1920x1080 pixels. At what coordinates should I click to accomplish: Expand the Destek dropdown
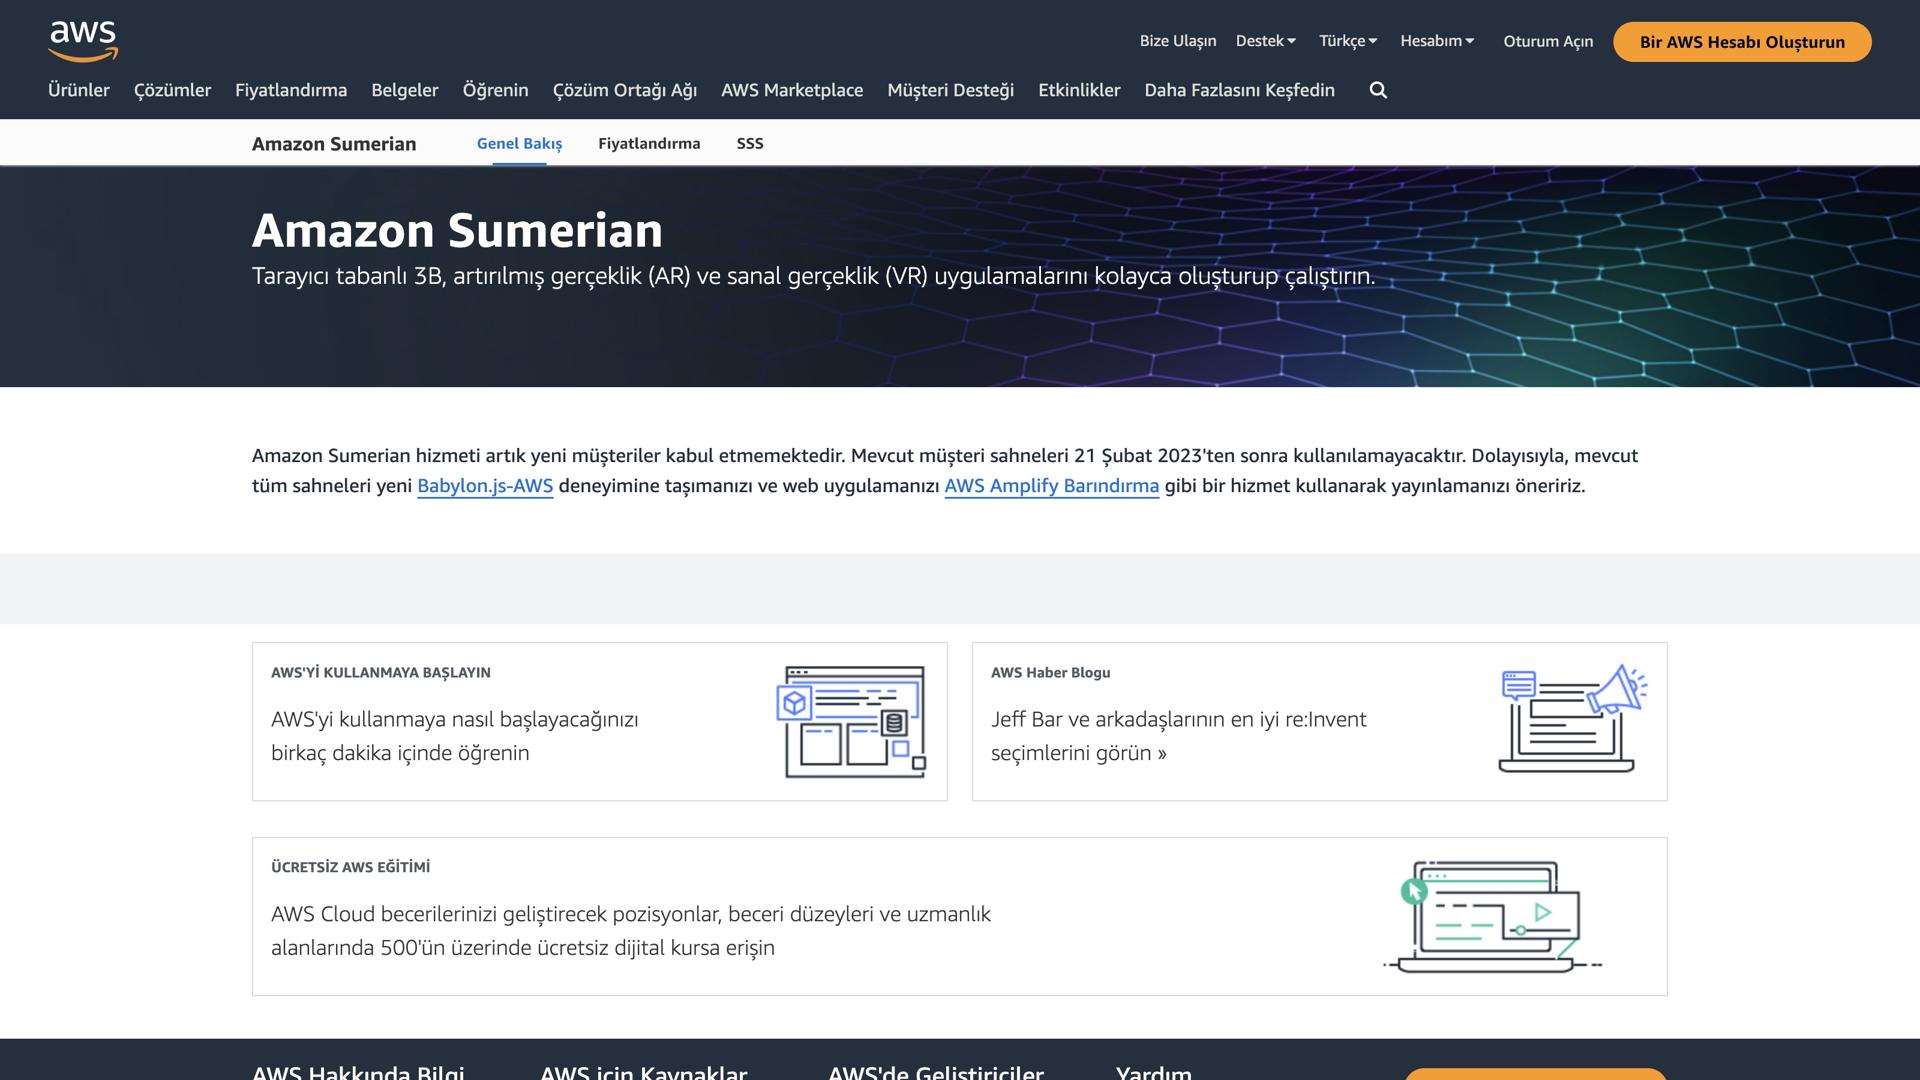point(1265,40)
